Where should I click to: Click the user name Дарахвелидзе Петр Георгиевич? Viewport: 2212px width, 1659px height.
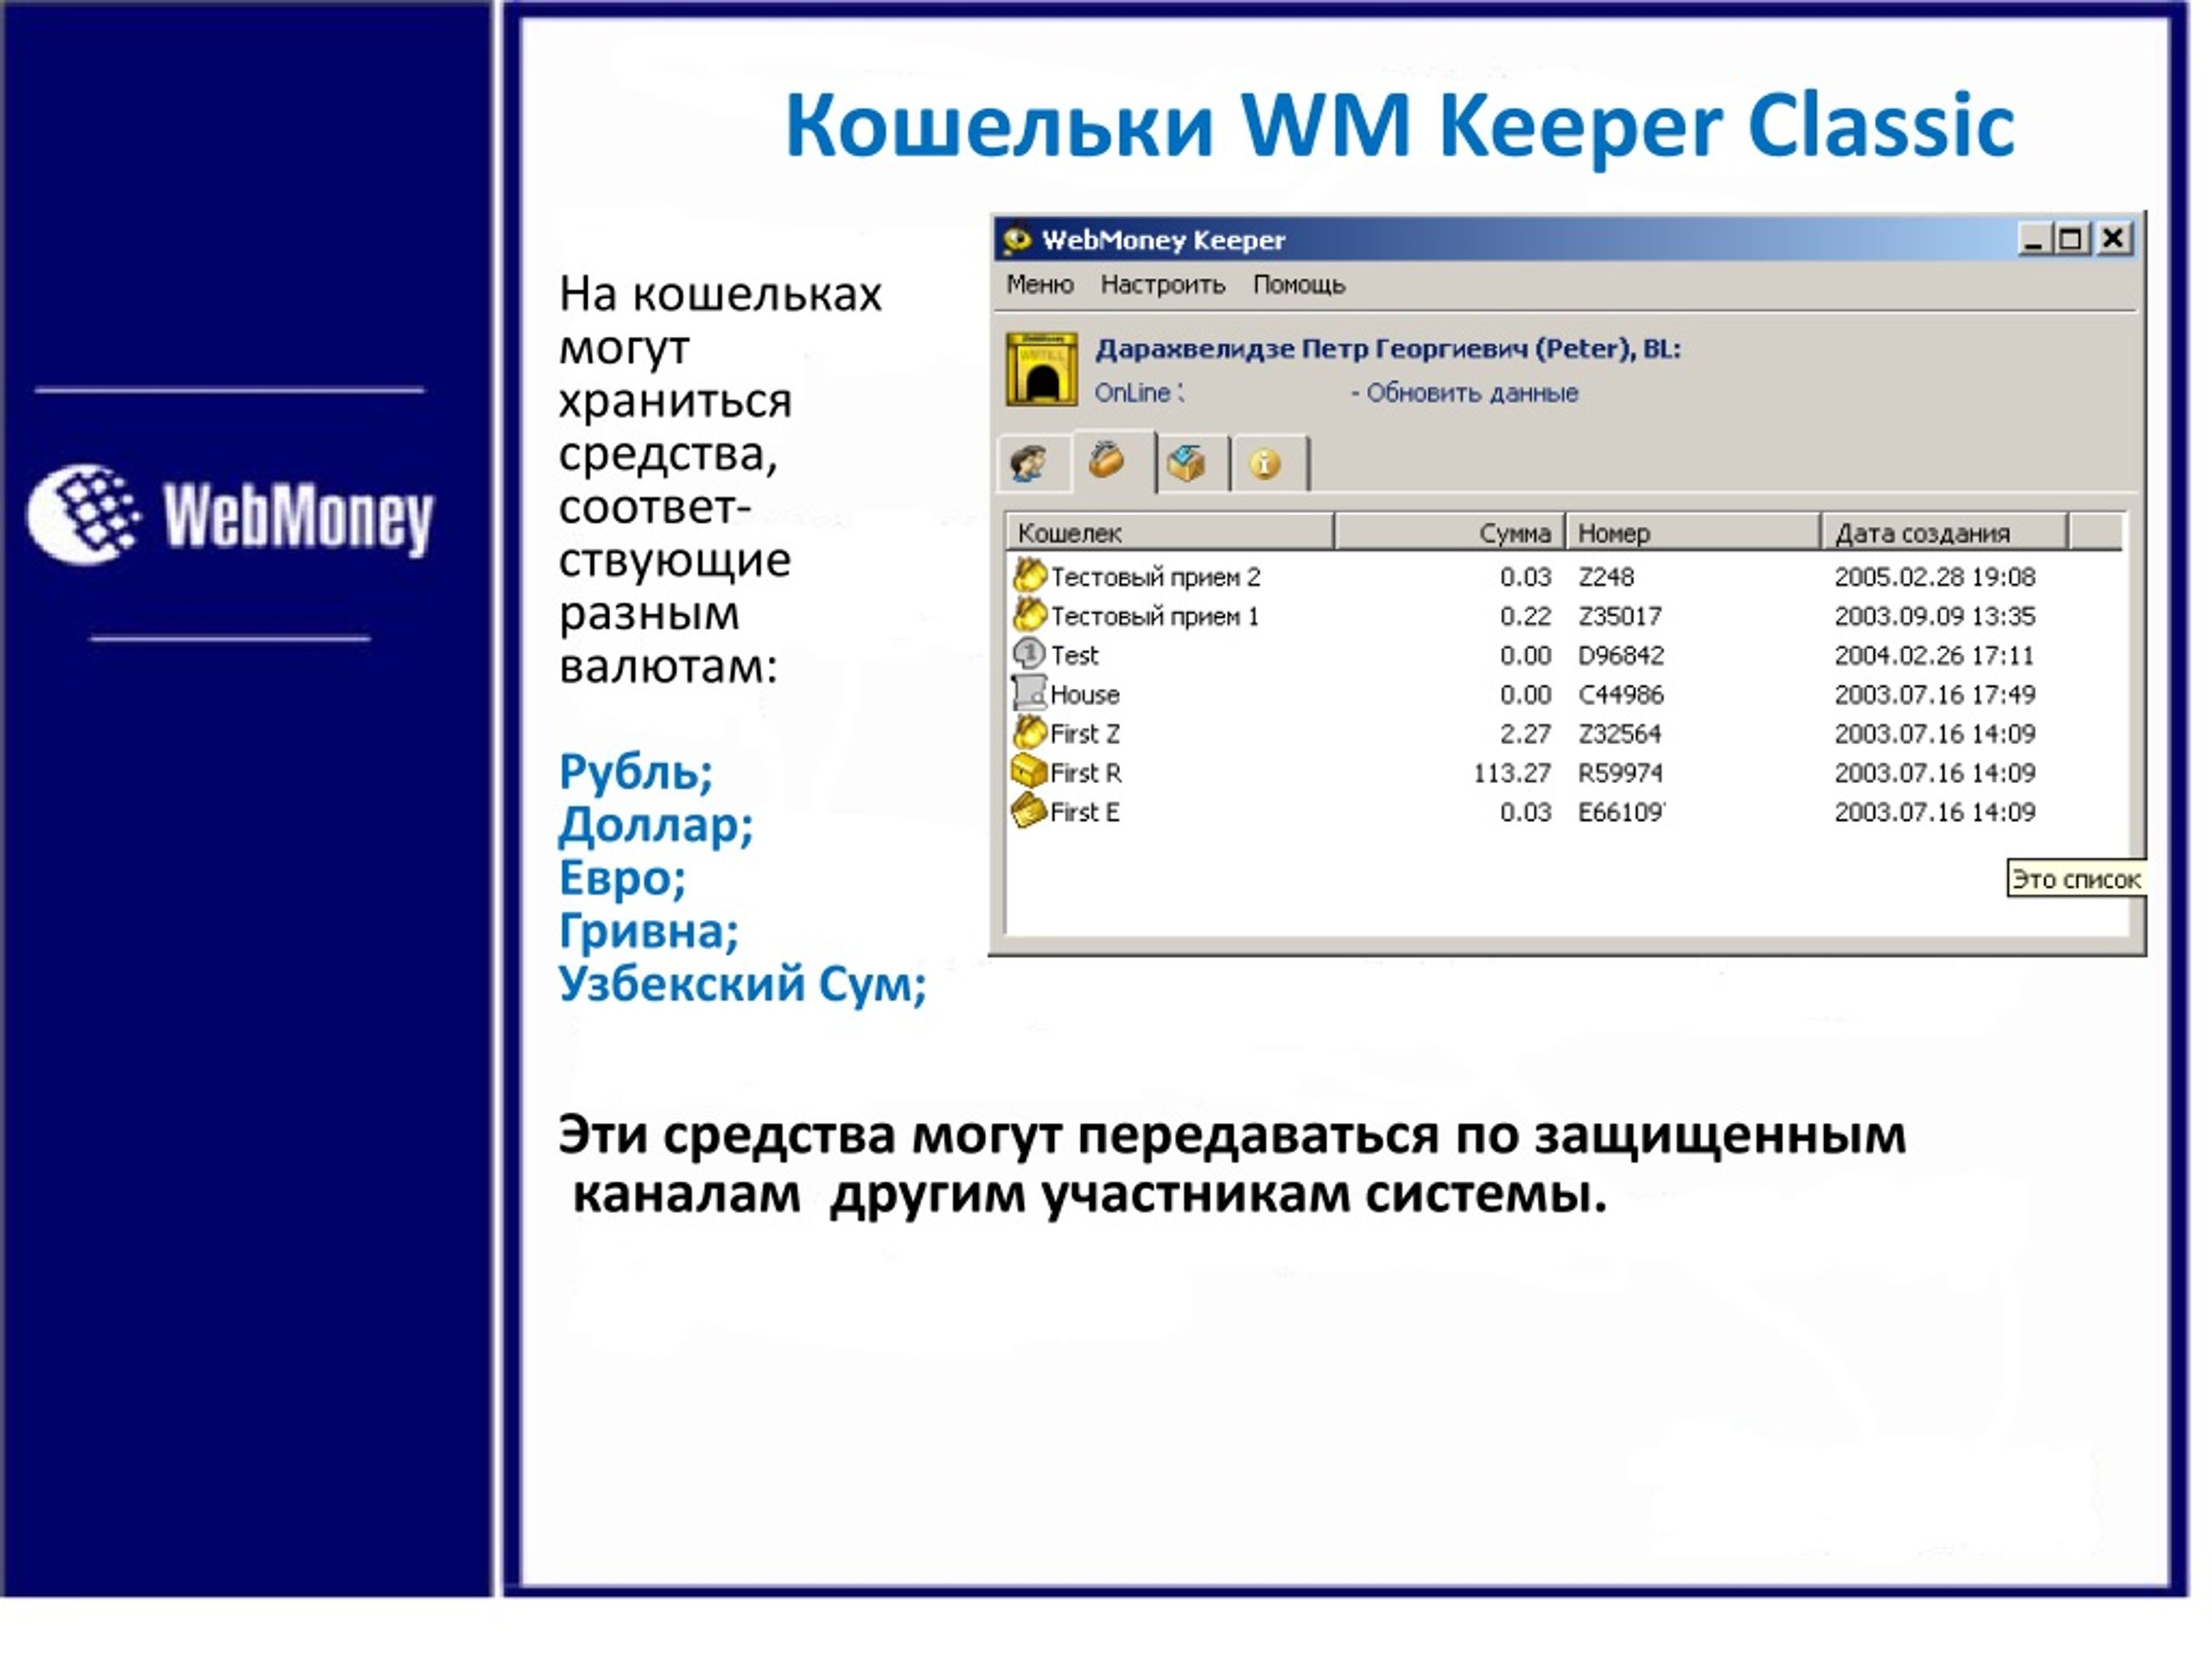1311,348
